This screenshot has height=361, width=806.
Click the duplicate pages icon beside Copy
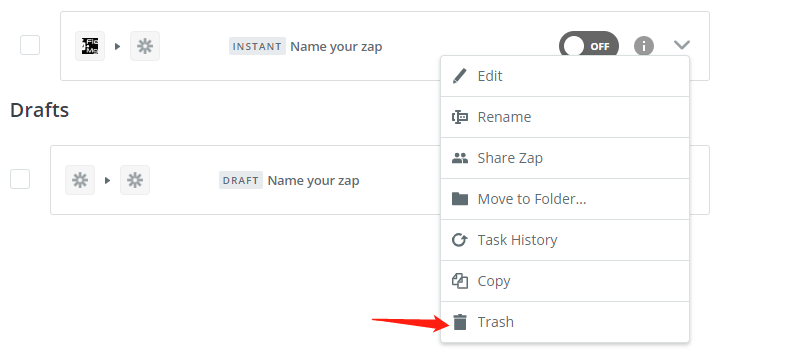click(x=460, y=281)
